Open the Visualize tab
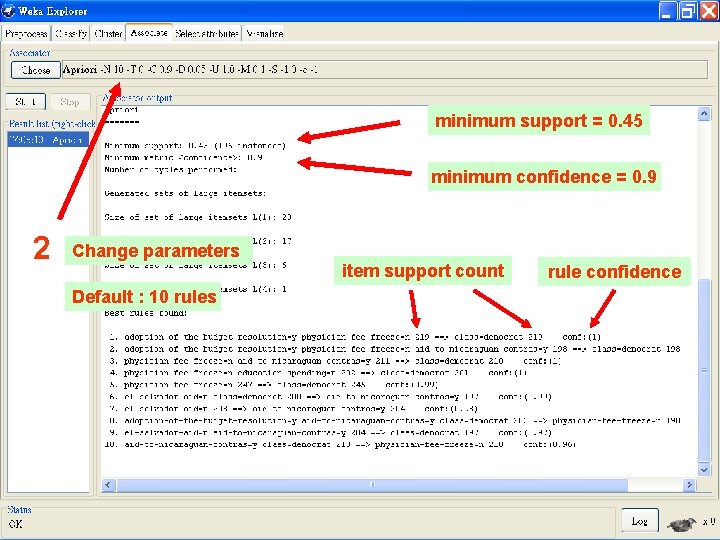Viewport: 720px width, 540px height. (x=264, y=34)
